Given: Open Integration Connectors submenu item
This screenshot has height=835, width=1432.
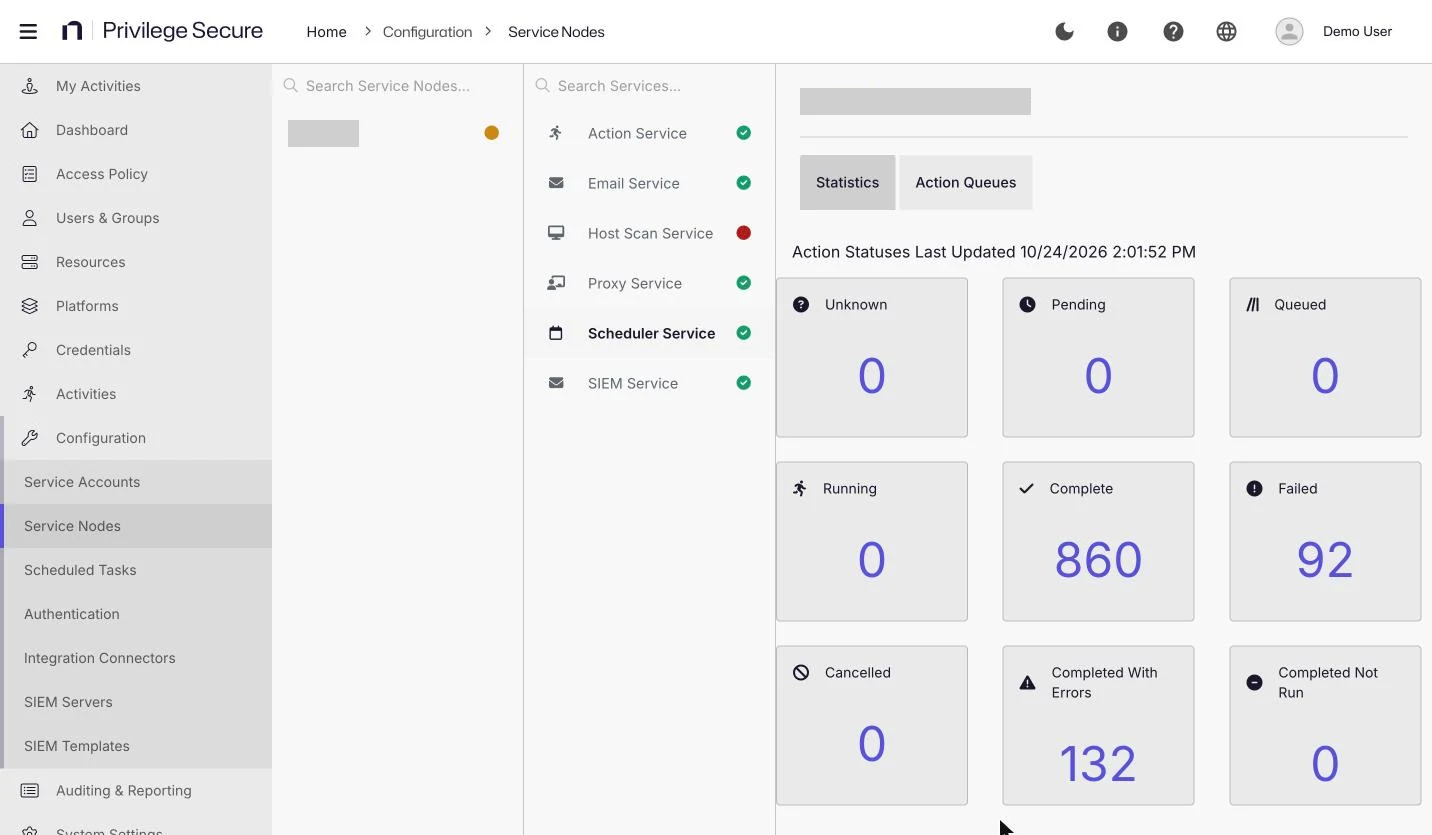Looking at the screenshot, I should click(x=136, y=658).
